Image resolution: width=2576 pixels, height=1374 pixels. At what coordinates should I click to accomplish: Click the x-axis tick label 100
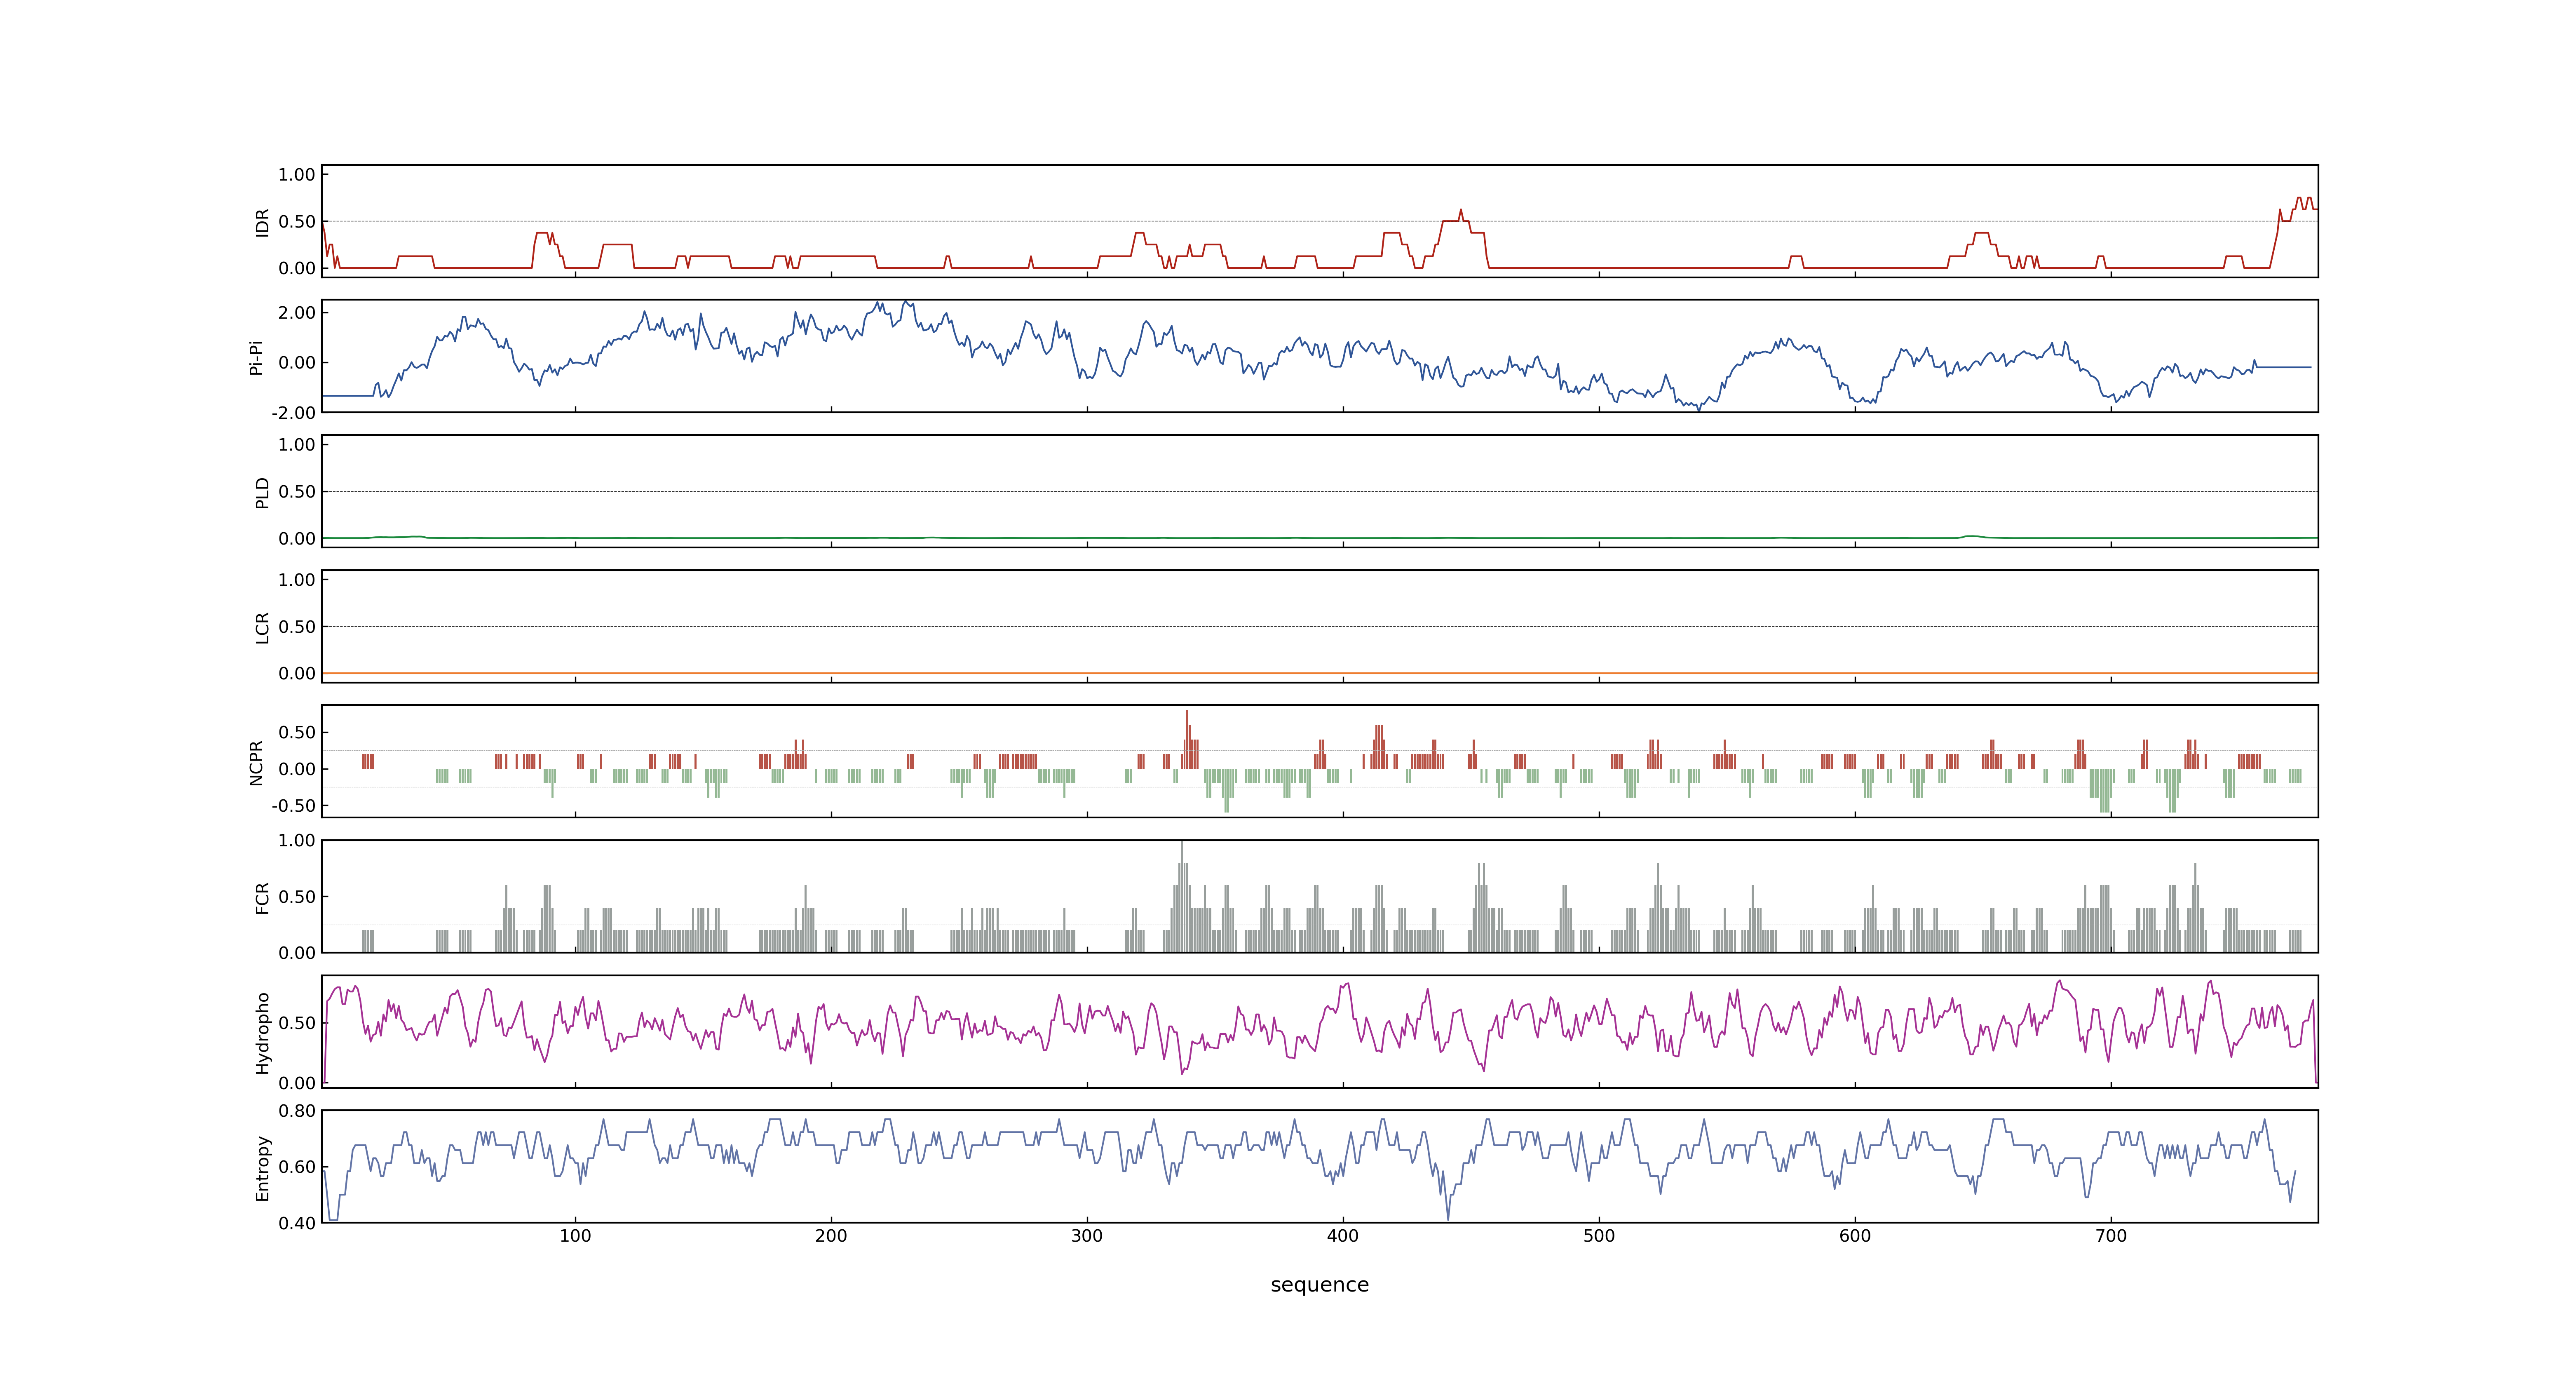pyautogui.click(x=575, y=1236)
